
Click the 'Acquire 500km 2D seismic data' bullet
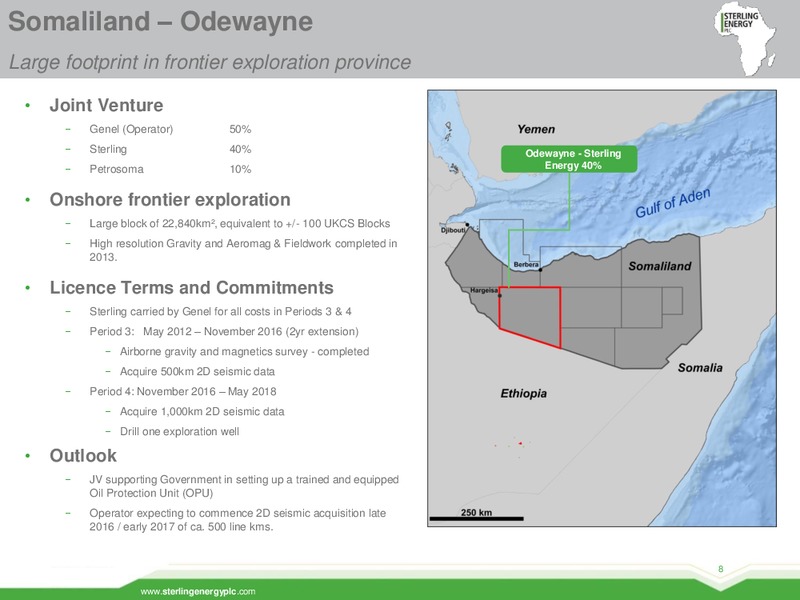tap(197, 371)
